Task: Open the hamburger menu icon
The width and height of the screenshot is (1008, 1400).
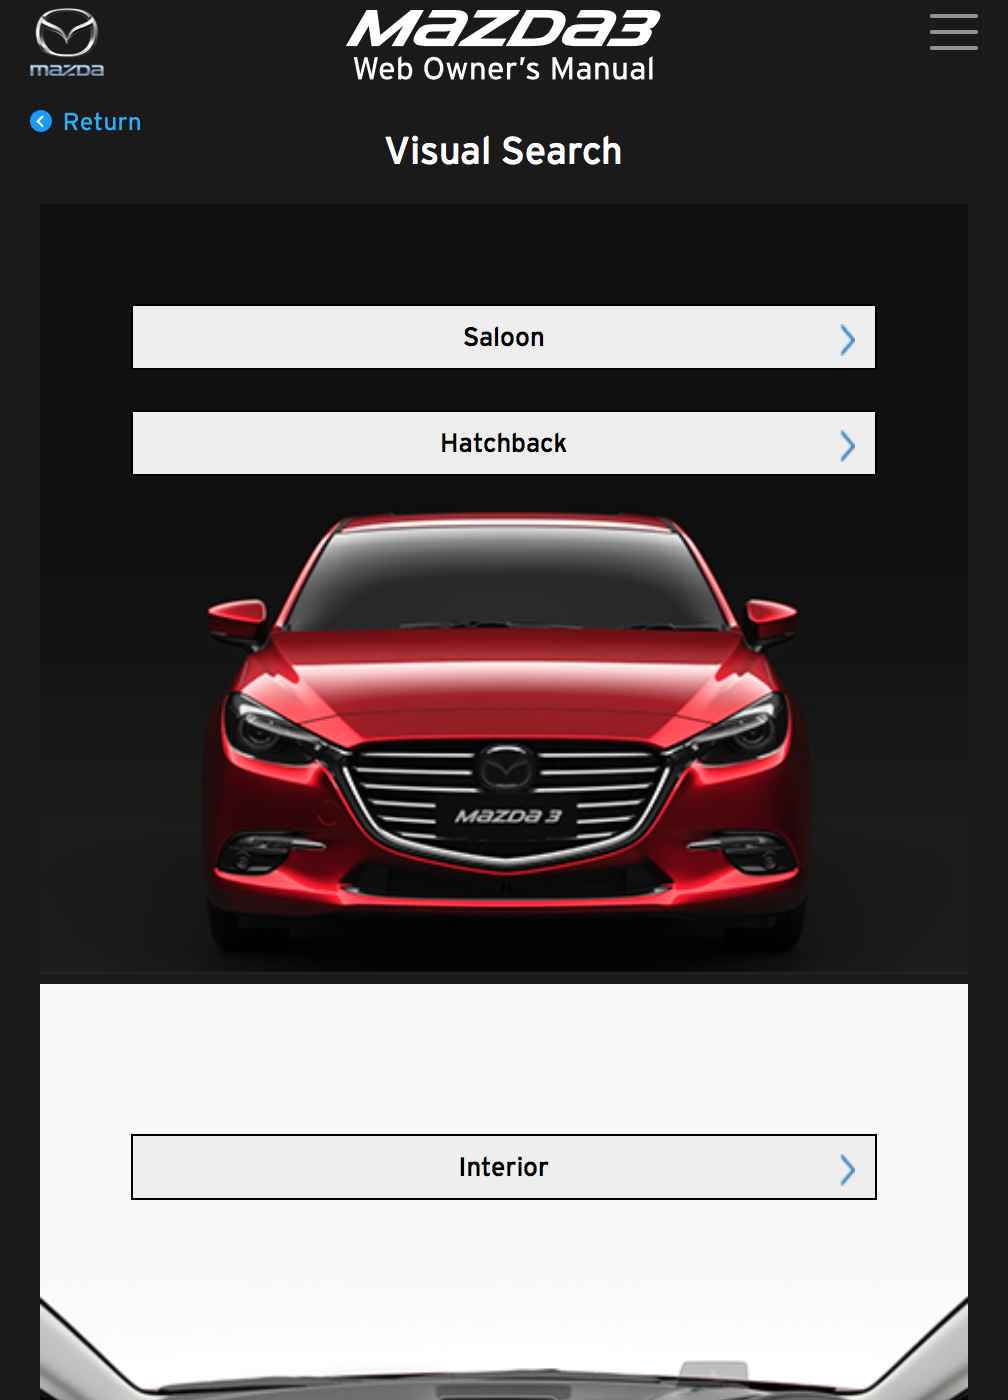Action: (x=953, y=32)
